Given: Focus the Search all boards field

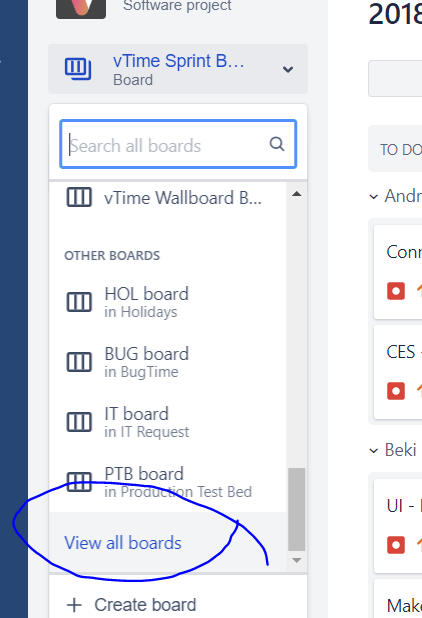Looking at the screenshot, I should (x=178, y=144).
